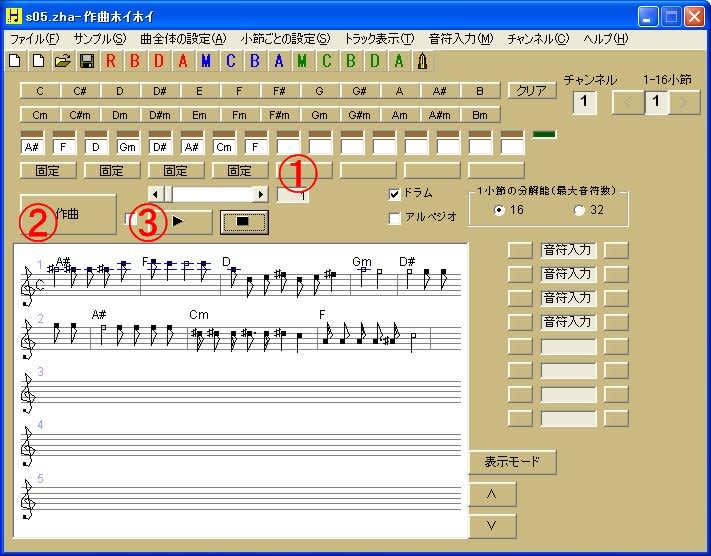Click the open folder toolbar icon
This screenshot has width=711, height=556.
click(62, 61)
